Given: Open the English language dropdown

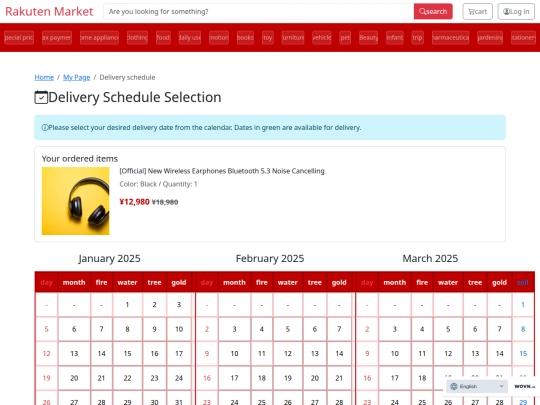Looking at the screenshot, I should pos(477,386).
